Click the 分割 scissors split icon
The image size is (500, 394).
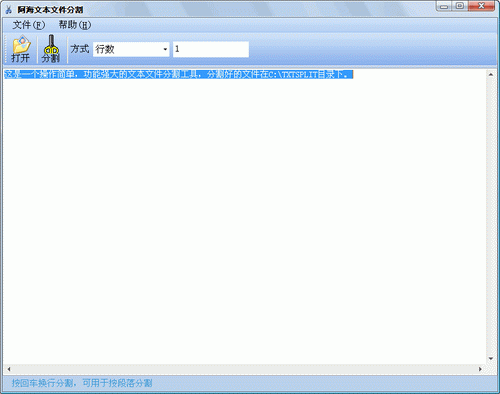(51, 49)
